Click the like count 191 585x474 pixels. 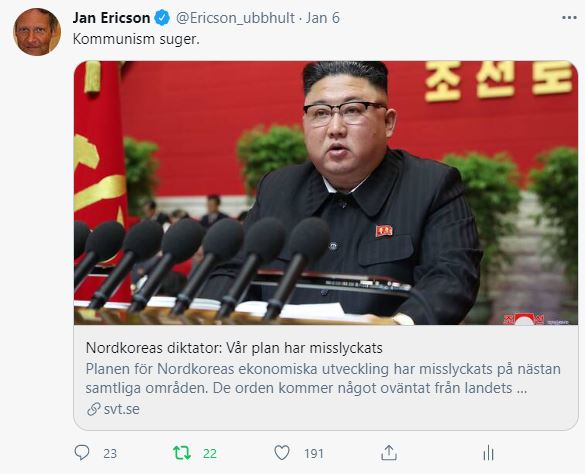pos(314,453)
